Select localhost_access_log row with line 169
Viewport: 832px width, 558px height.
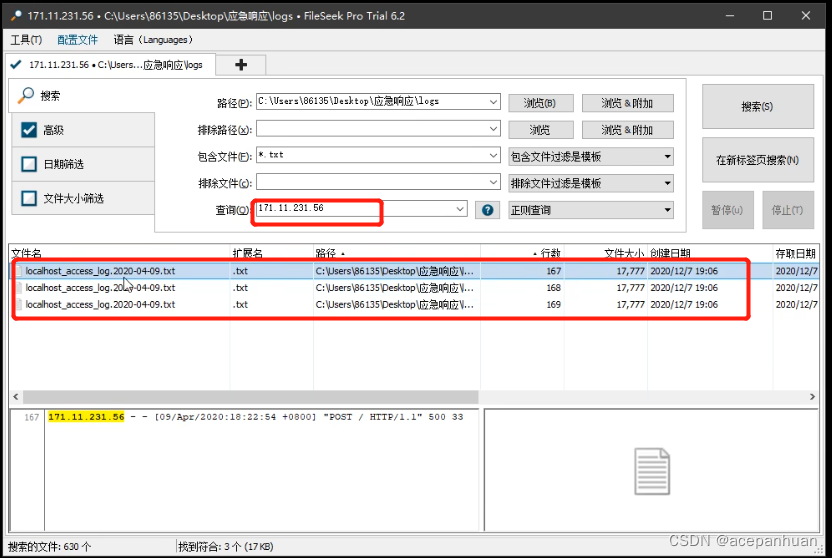414,304
